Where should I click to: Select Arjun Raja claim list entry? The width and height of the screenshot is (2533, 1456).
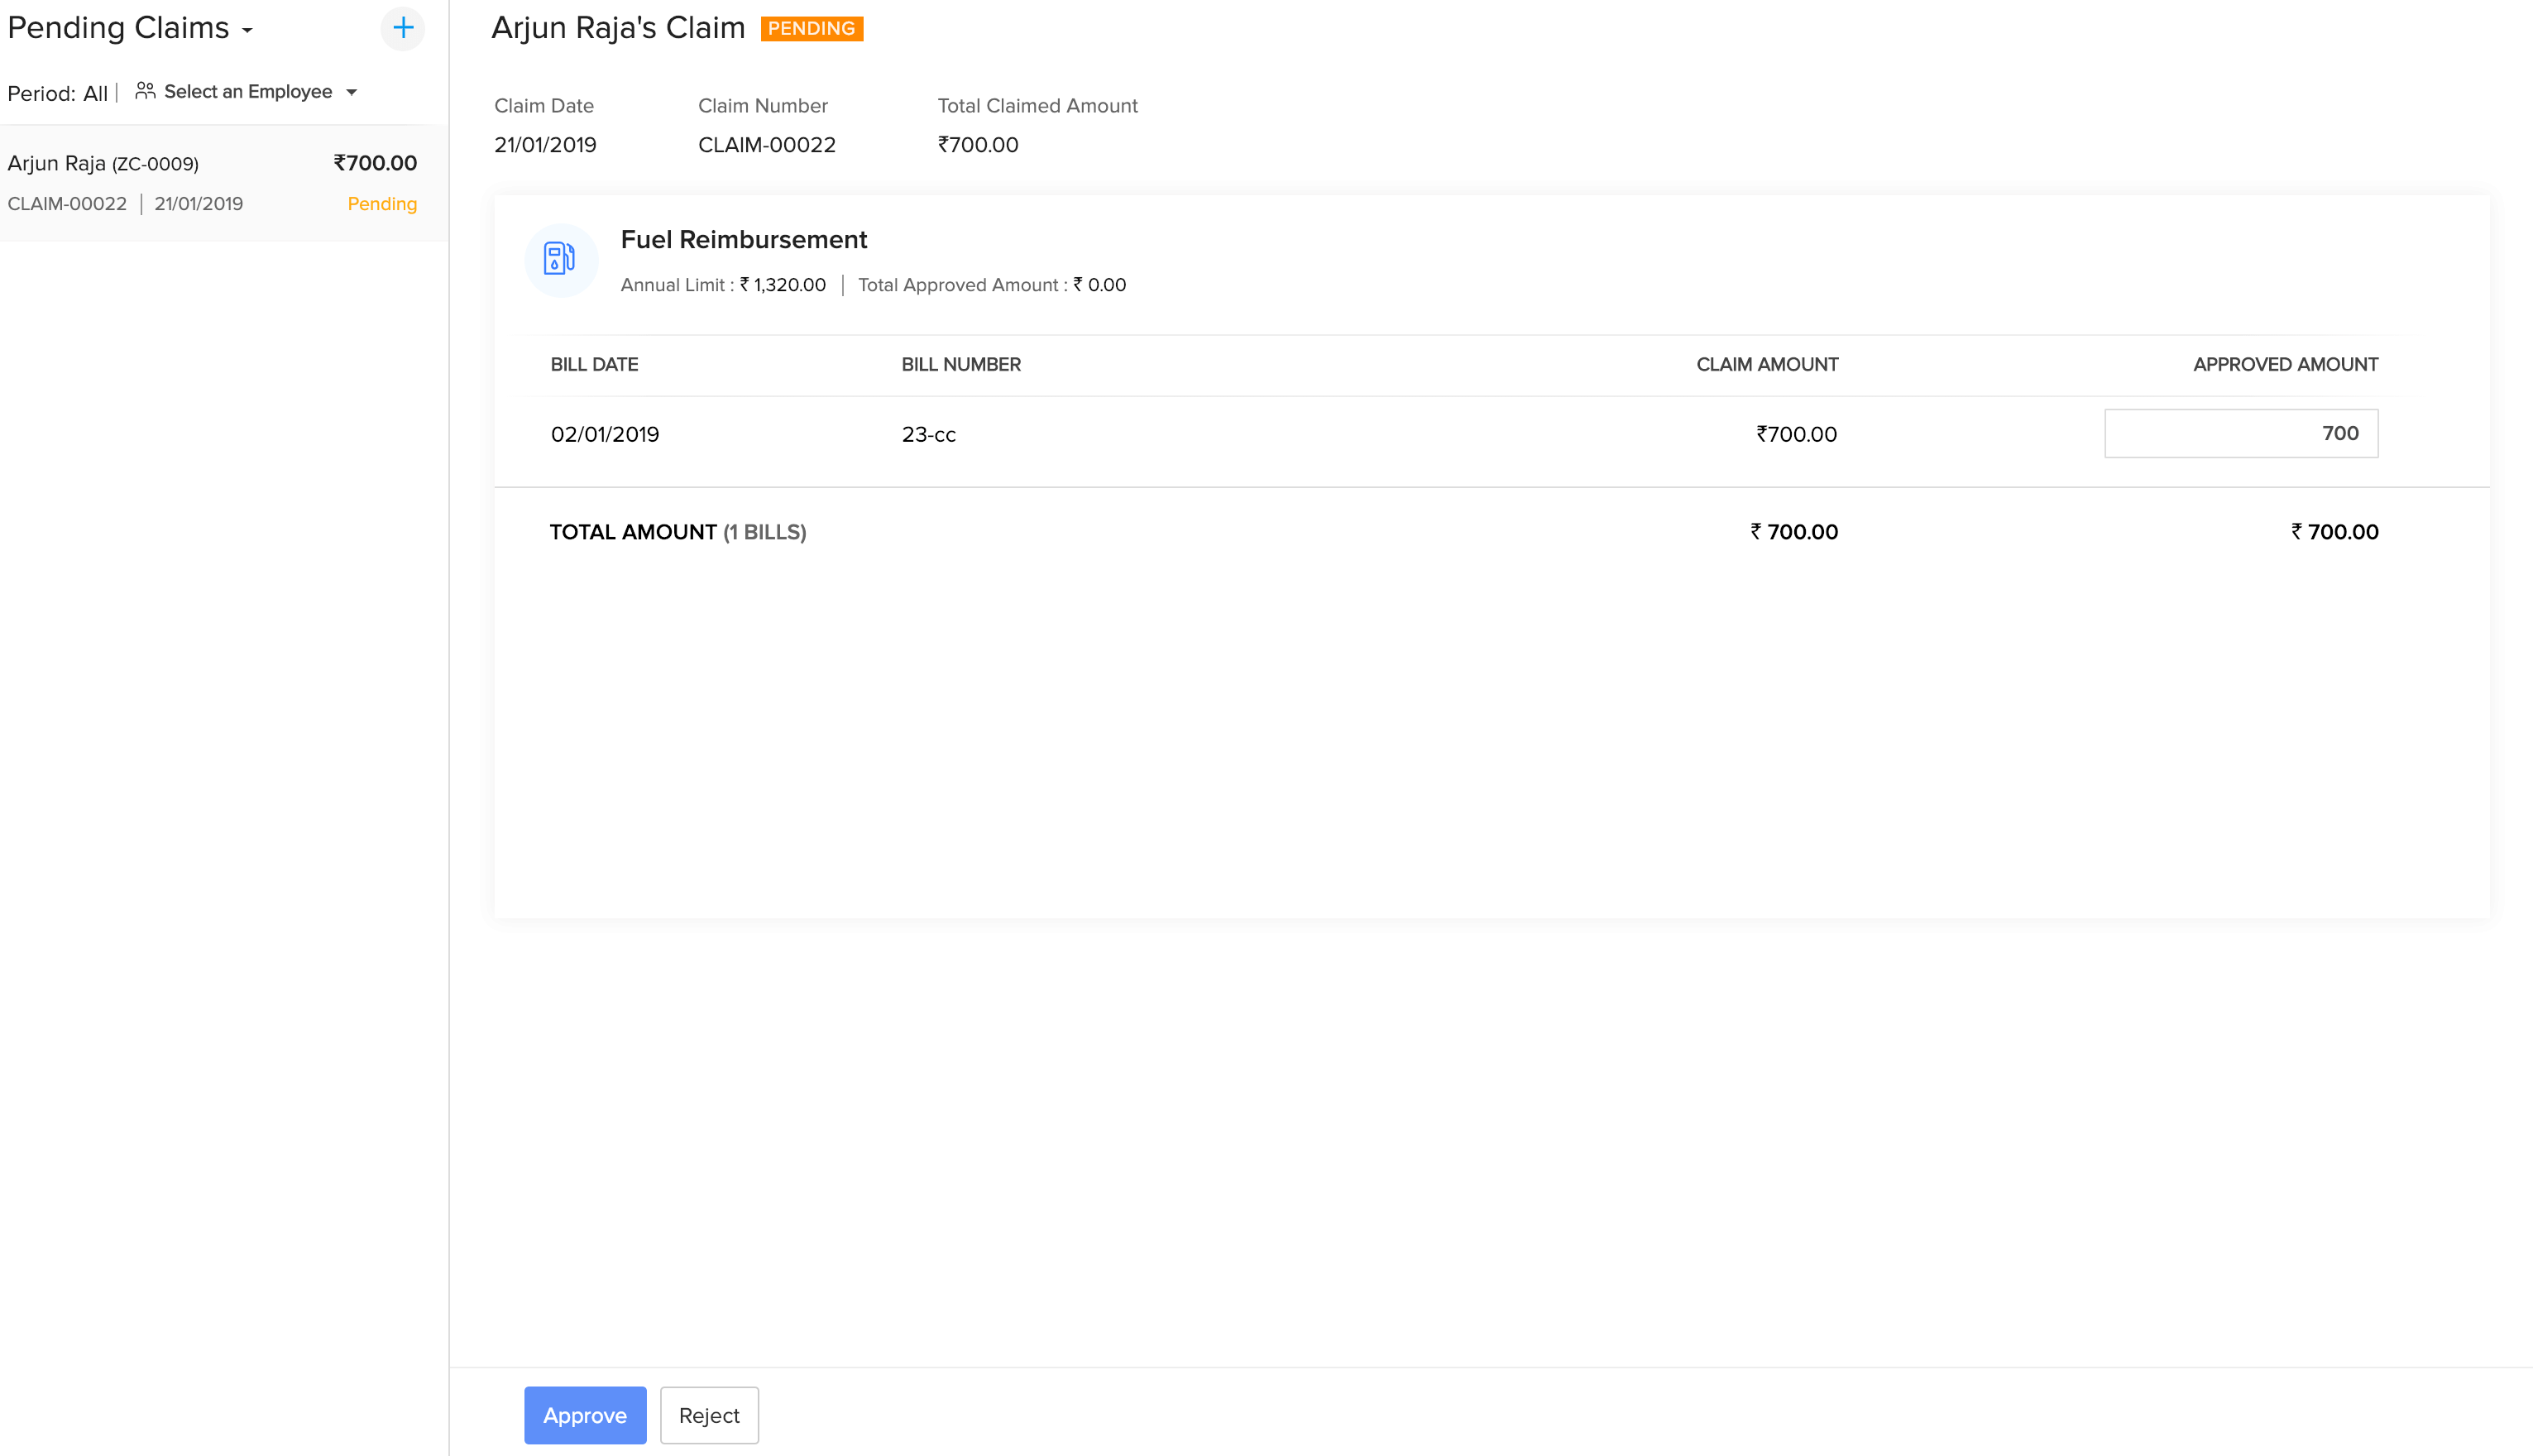coord(212,183)
